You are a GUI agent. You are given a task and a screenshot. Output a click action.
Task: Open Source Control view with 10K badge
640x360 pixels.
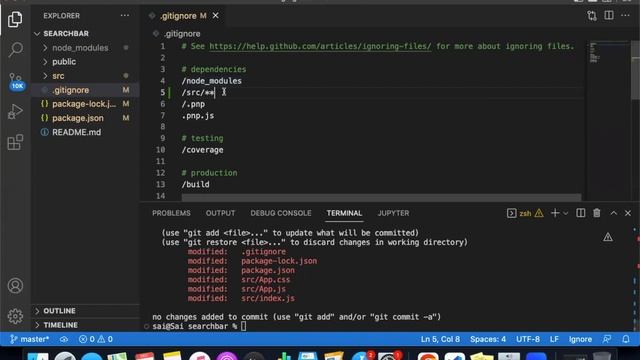pos(16,81)
